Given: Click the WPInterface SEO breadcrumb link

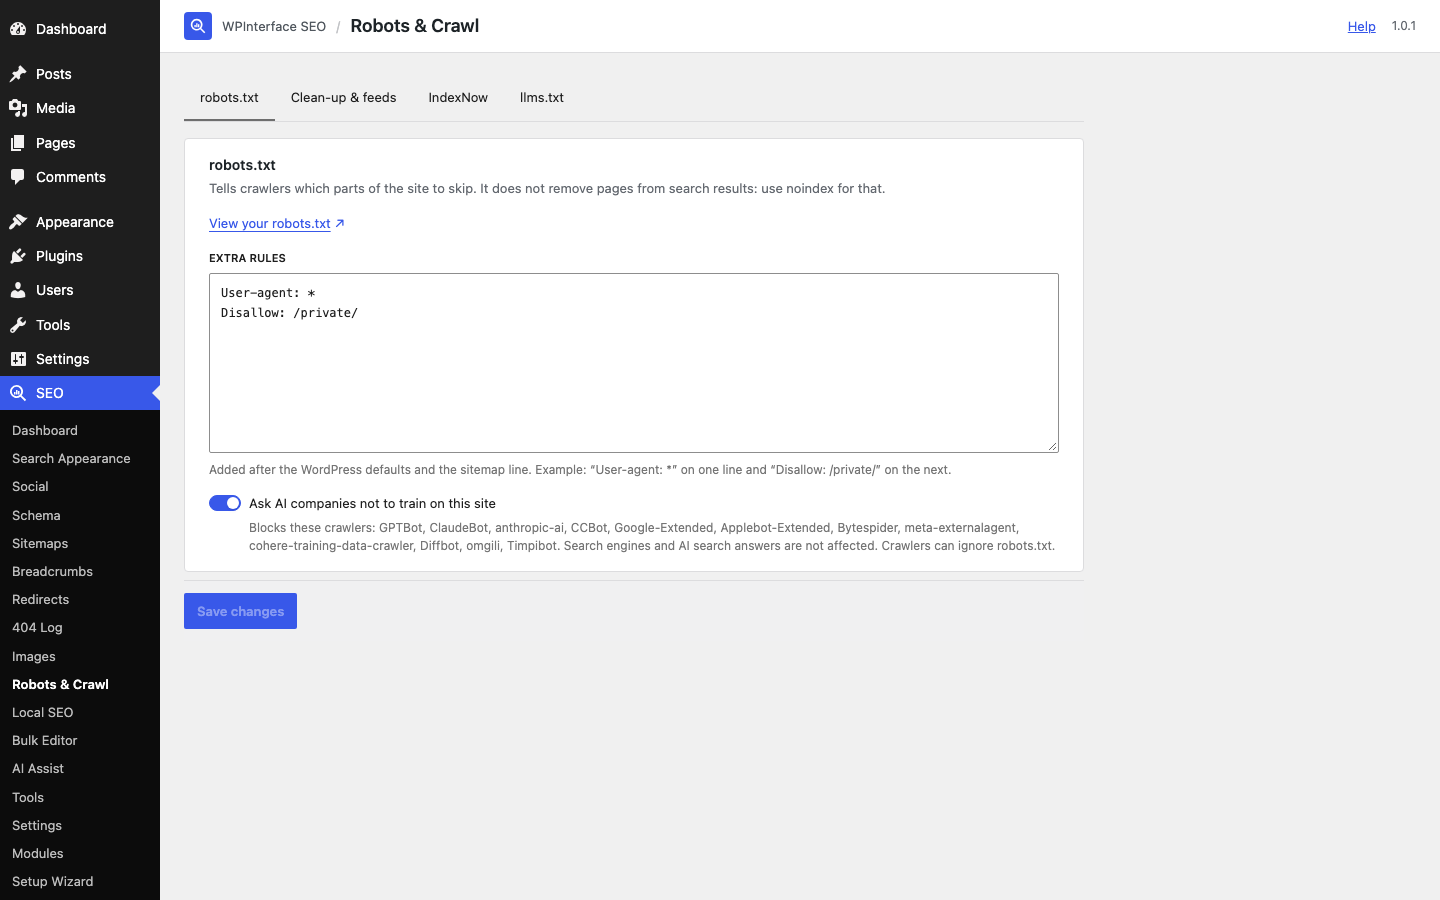Looking at the screenshot, I should click(274, 26).
